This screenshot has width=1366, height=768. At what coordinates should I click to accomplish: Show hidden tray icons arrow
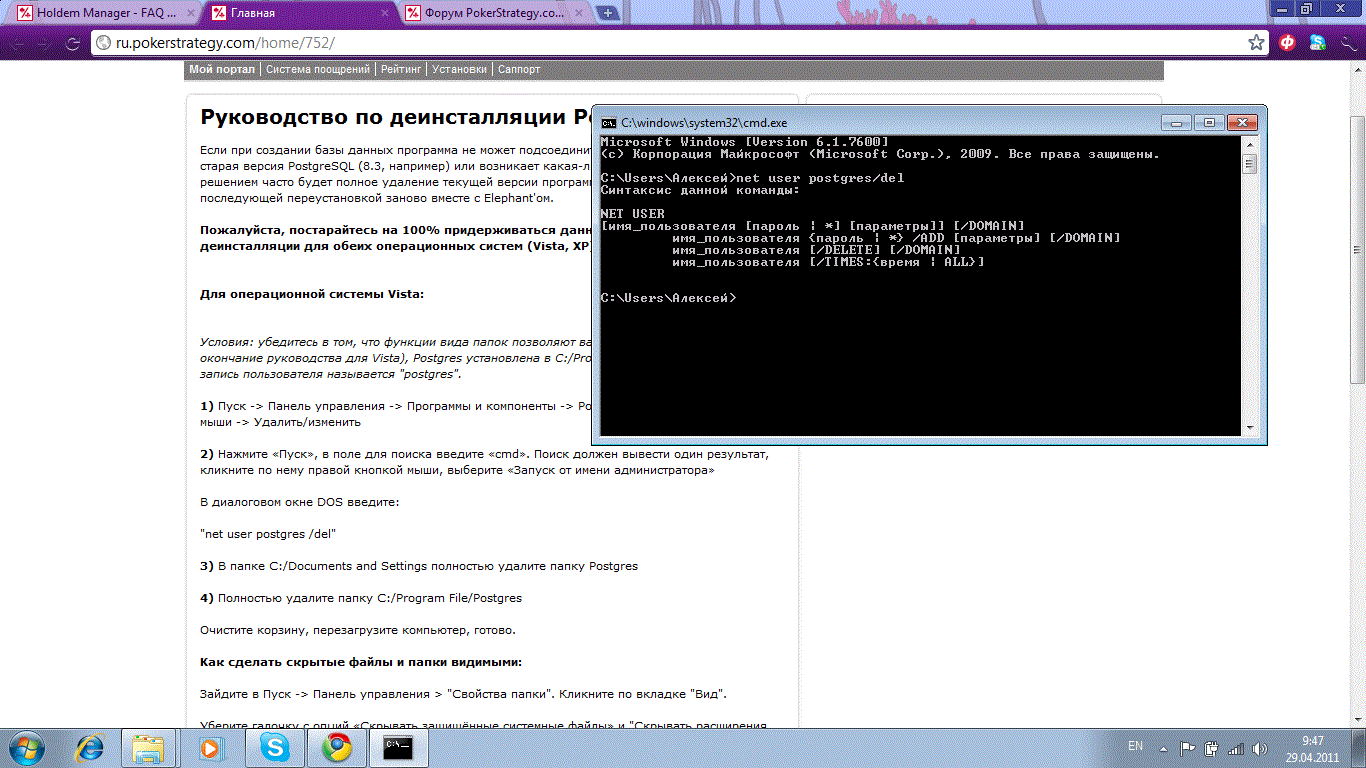1164,747
